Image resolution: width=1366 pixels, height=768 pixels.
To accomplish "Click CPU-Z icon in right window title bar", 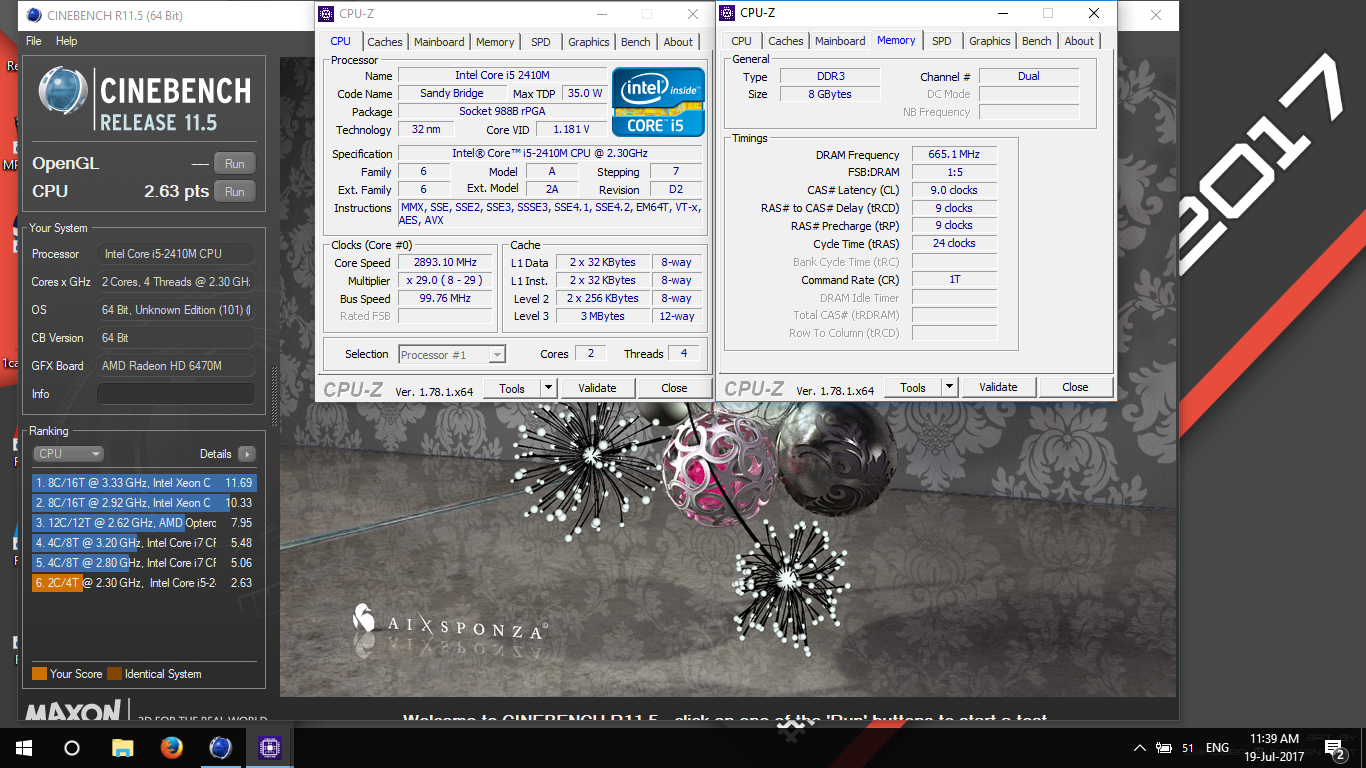I will (727, 13).
